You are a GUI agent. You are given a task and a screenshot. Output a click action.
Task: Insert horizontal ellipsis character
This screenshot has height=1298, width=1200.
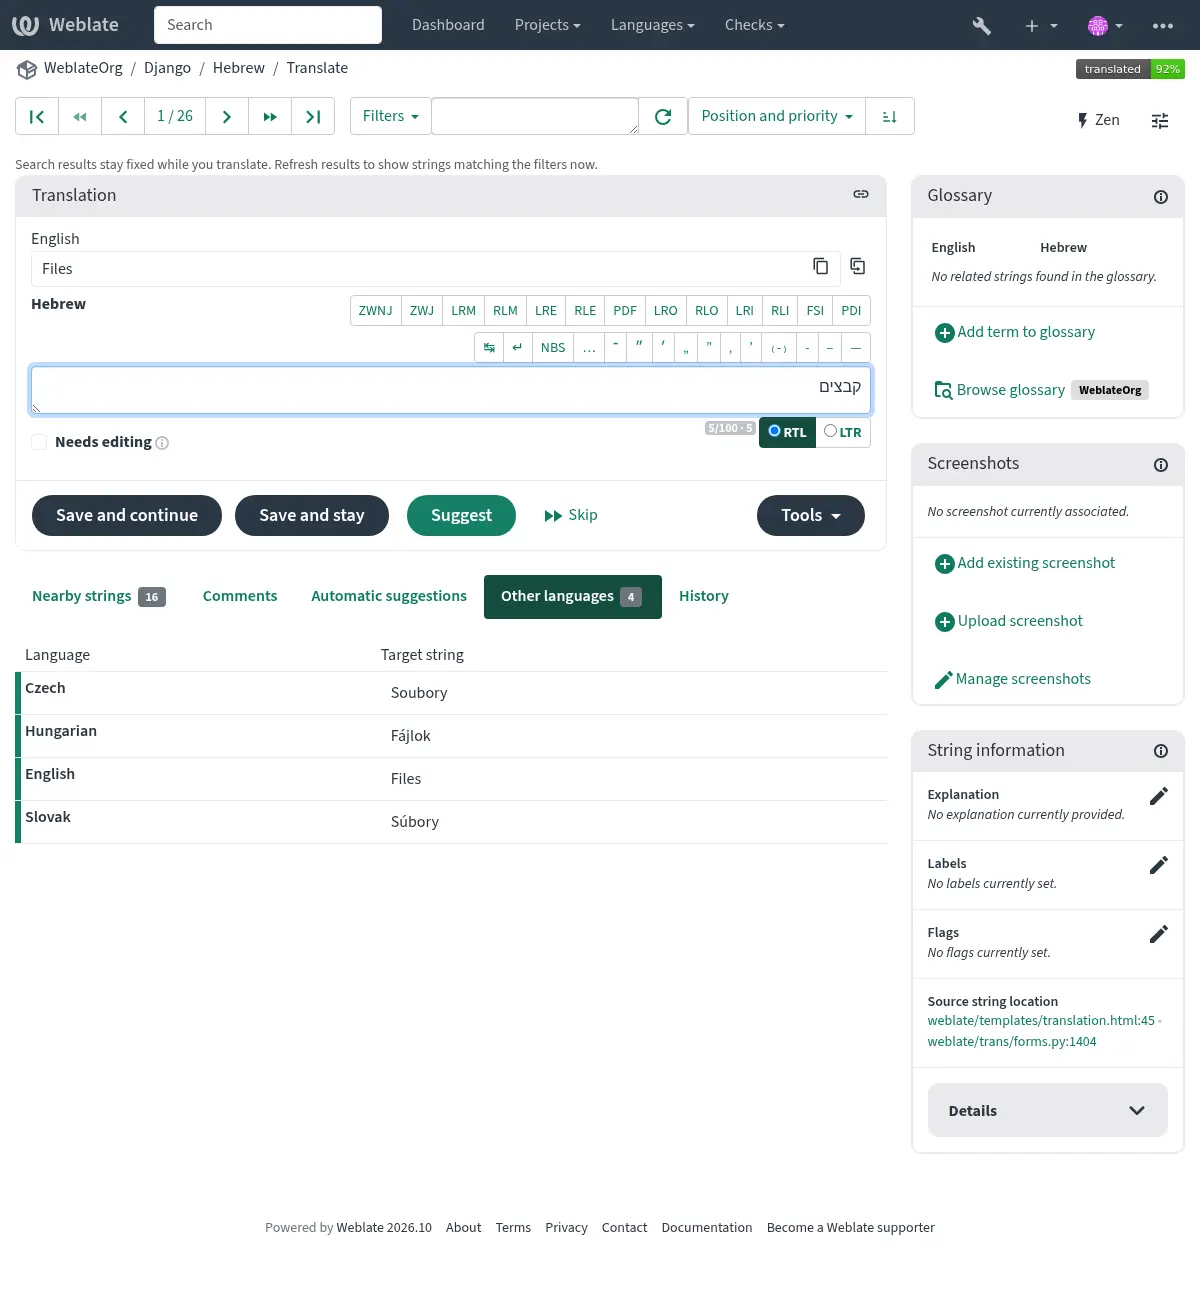pos(589,347)
